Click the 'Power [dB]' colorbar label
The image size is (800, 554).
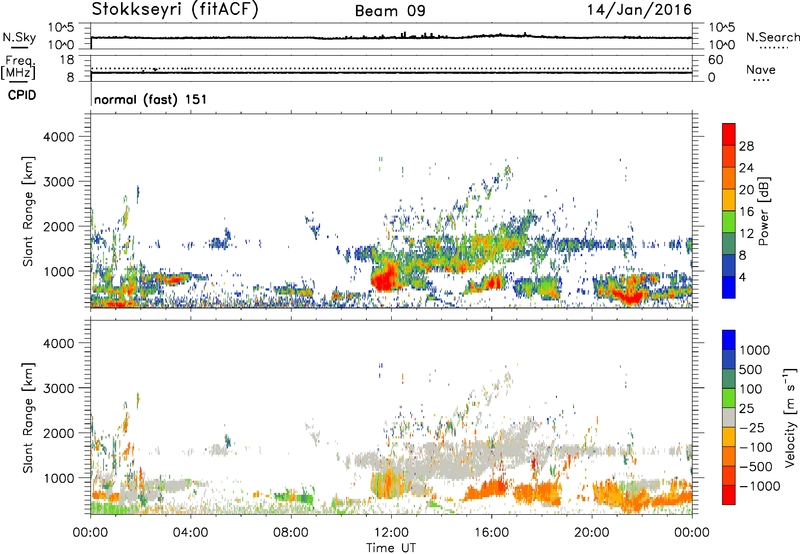(763, 211)
